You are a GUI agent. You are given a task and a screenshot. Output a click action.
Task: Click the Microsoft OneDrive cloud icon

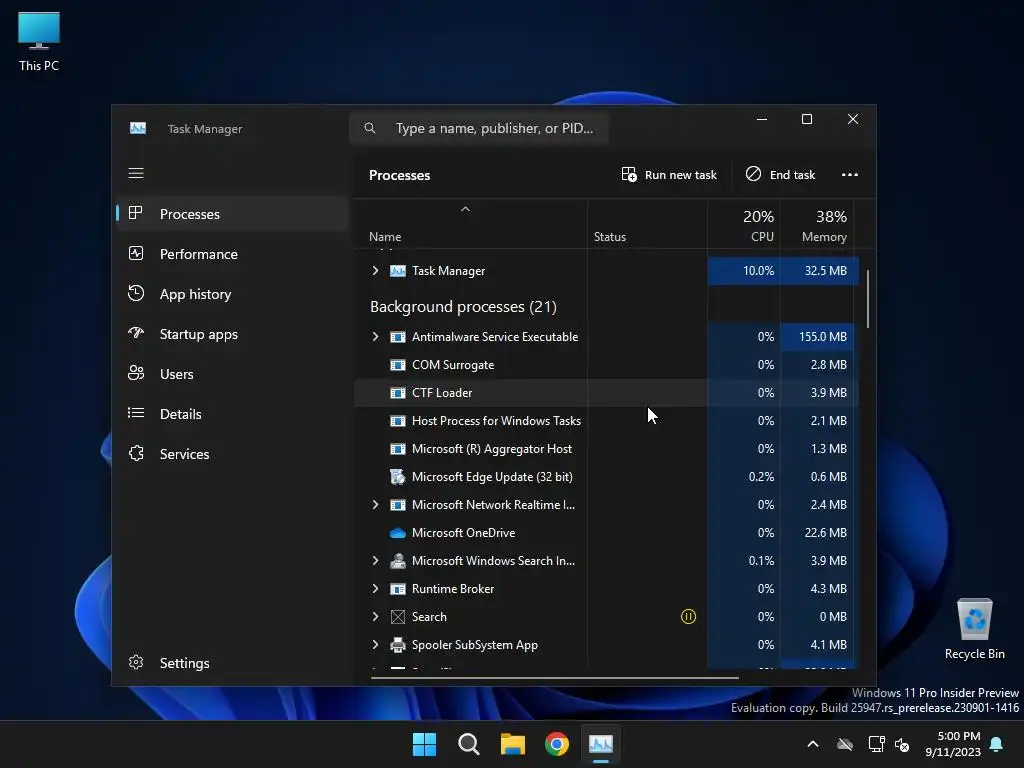pyautogui.click(x=398, y=533)
